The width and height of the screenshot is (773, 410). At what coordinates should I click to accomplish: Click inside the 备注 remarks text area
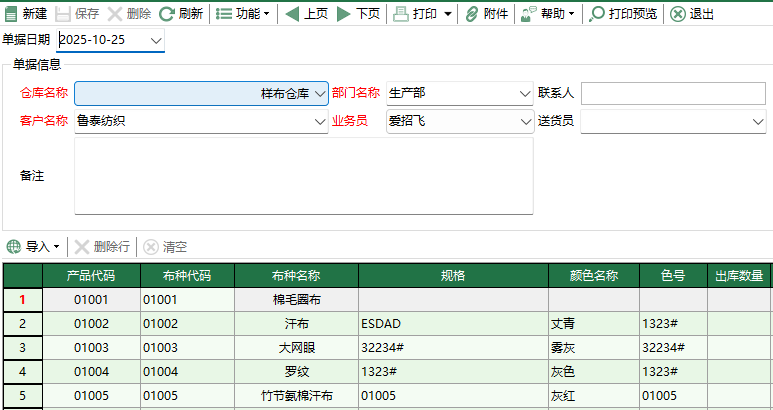pos(304,176)
